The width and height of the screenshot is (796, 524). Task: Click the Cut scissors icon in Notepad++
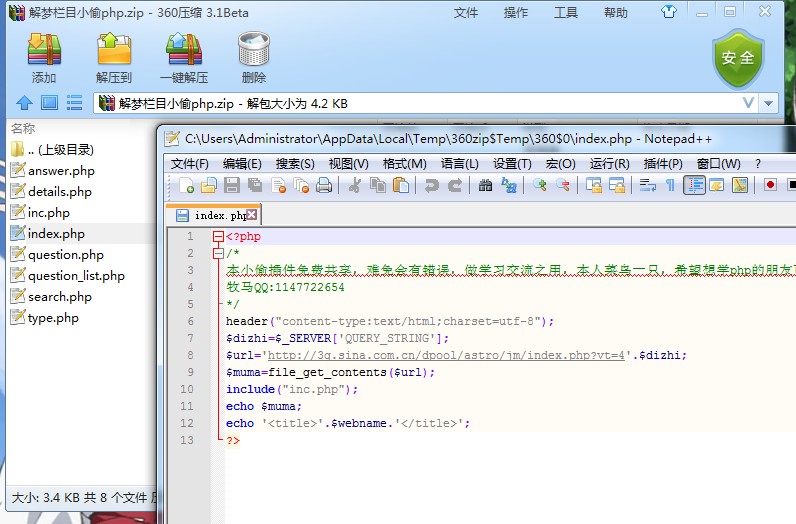pyautogui.click(x=354, y=185)
